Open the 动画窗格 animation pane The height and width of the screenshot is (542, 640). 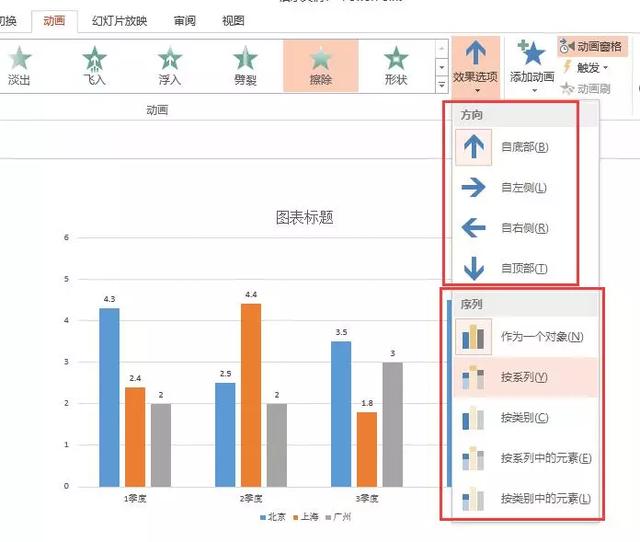[x=592, y=46]
